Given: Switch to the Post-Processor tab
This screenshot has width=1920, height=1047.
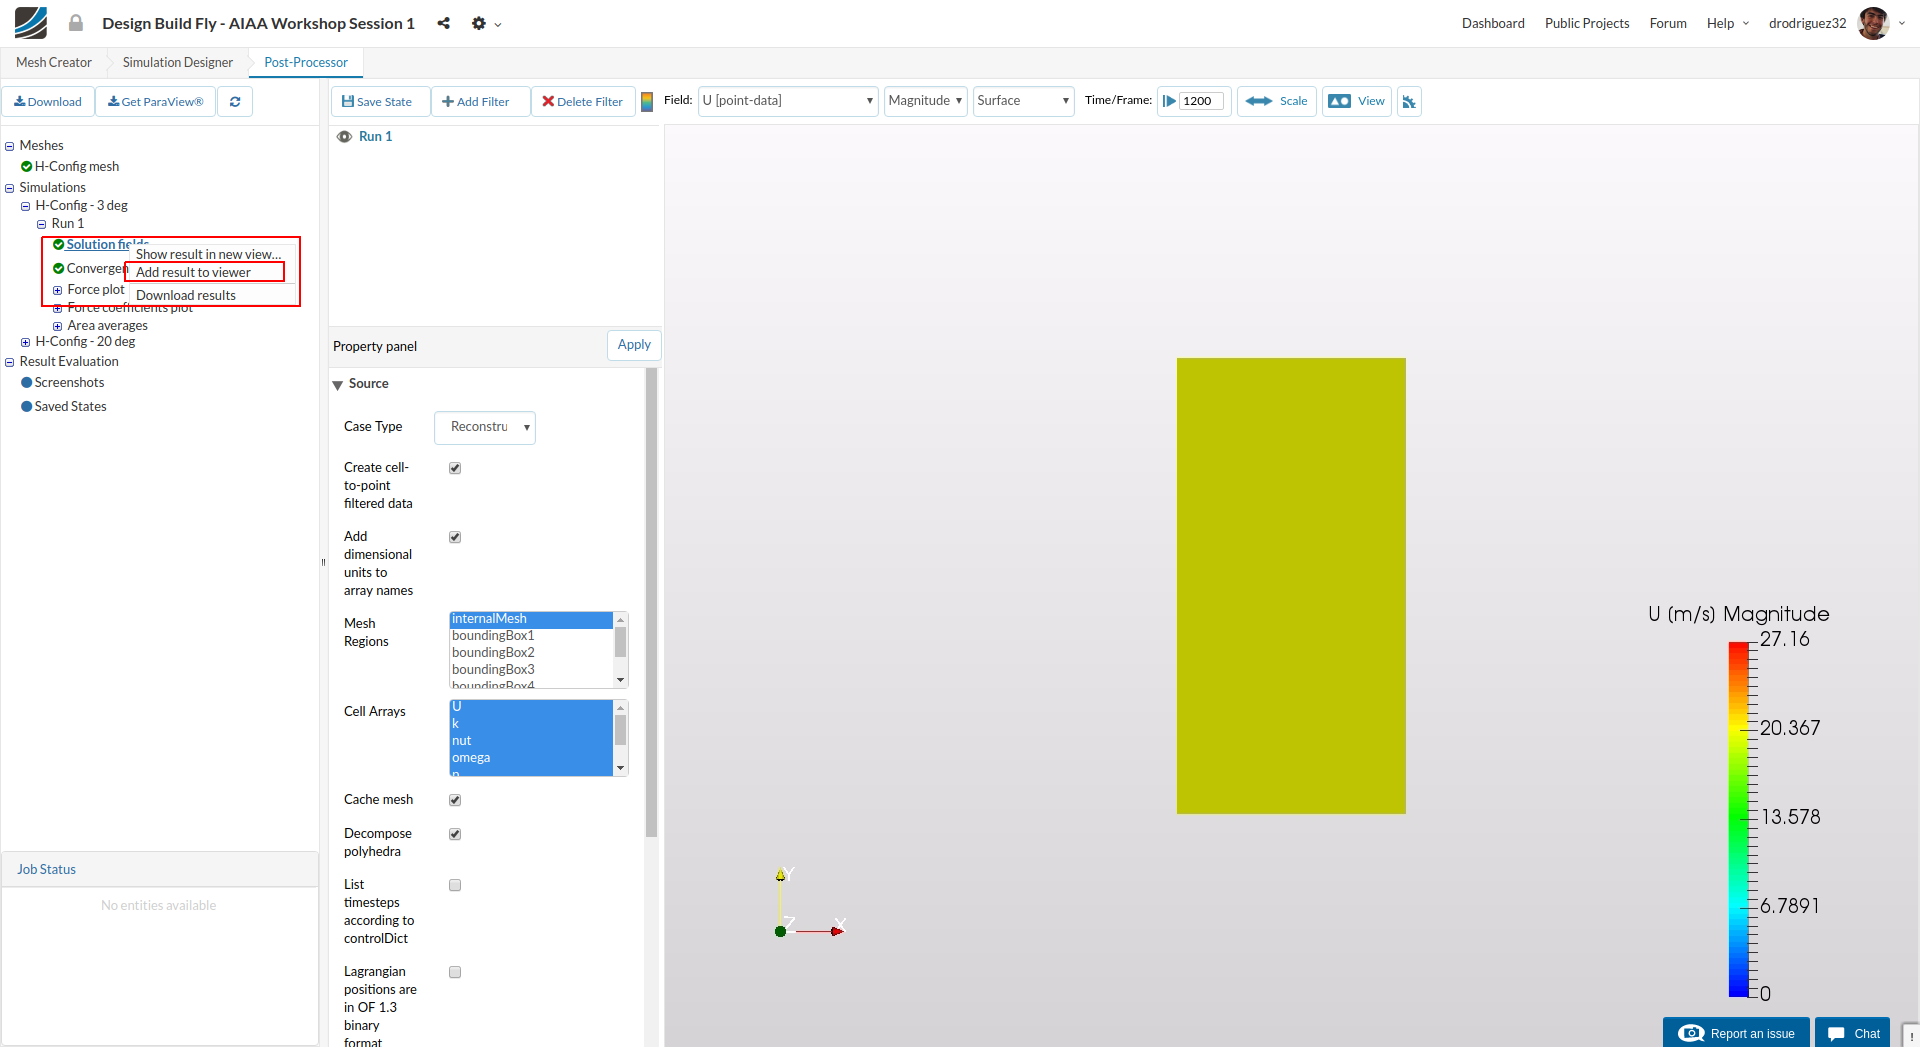Looking at the screenshot, I should [306, 62].
